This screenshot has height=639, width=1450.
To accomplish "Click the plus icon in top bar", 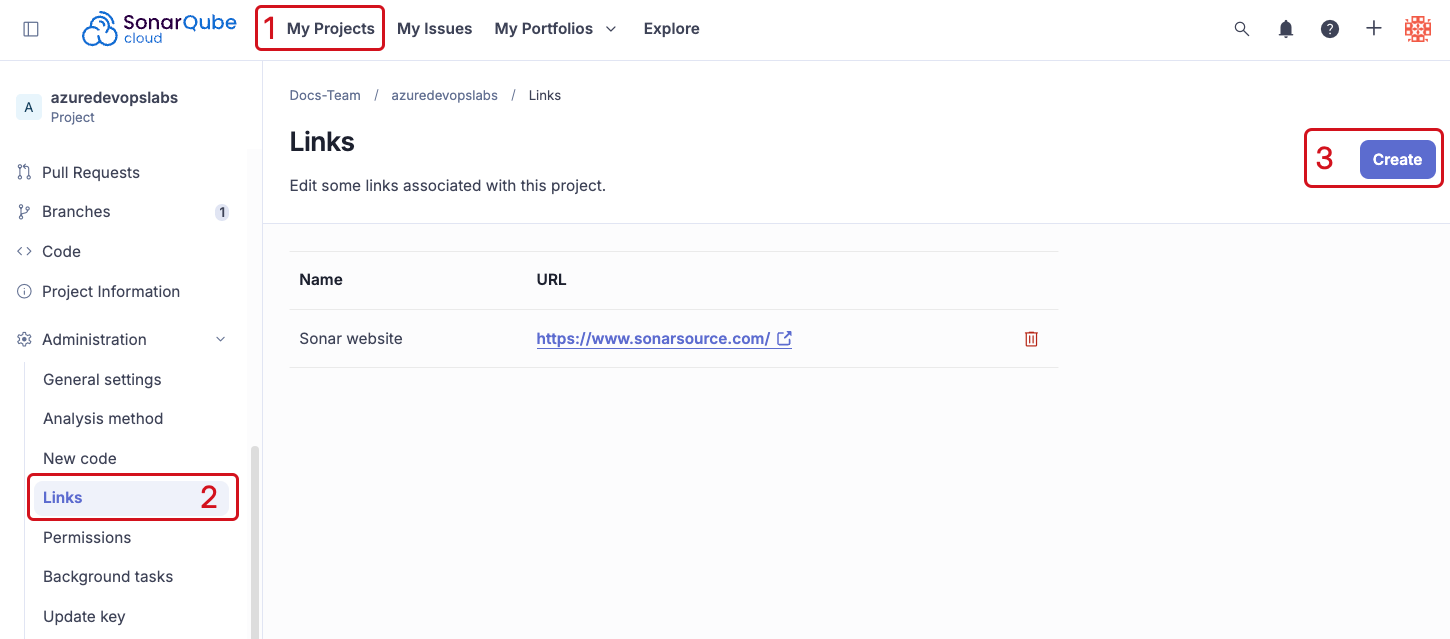I will [x=1374, y=29].
